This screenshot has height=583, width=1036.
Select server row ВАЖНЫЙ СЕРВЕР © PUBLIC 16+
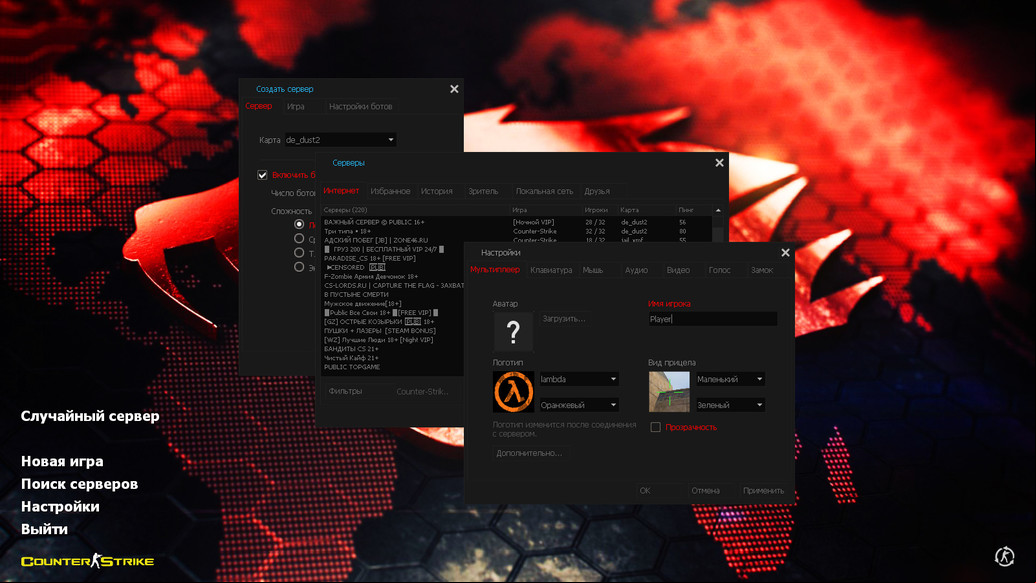(517, 222)
